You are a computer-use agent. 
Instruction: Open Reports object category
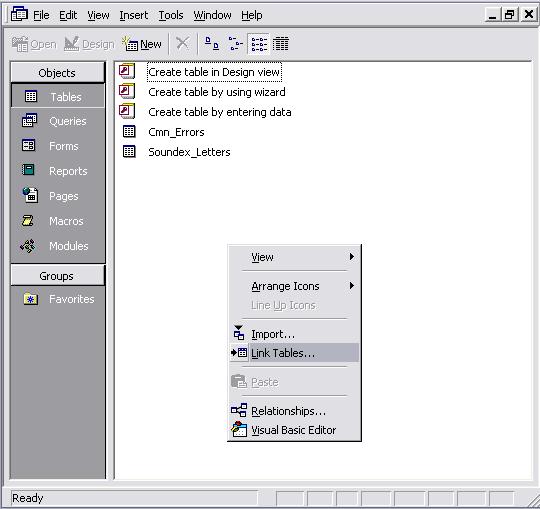(x=58, y=171)
